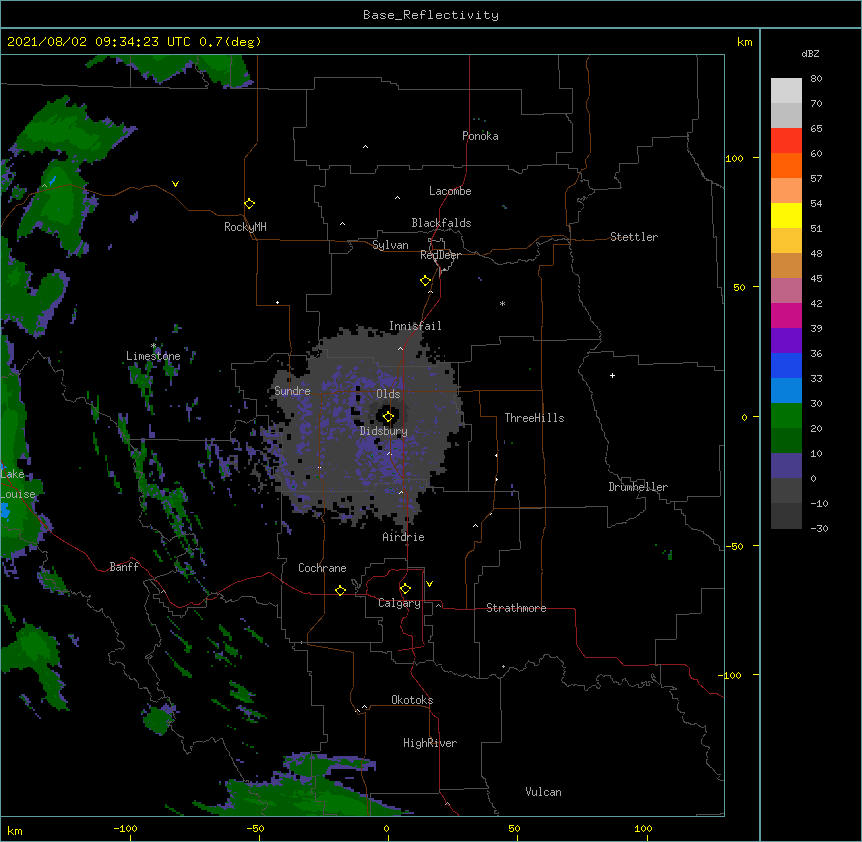Screen dimensions: 862x842
Task: Click the RedDeer city label
Action: tap(440, 255)
